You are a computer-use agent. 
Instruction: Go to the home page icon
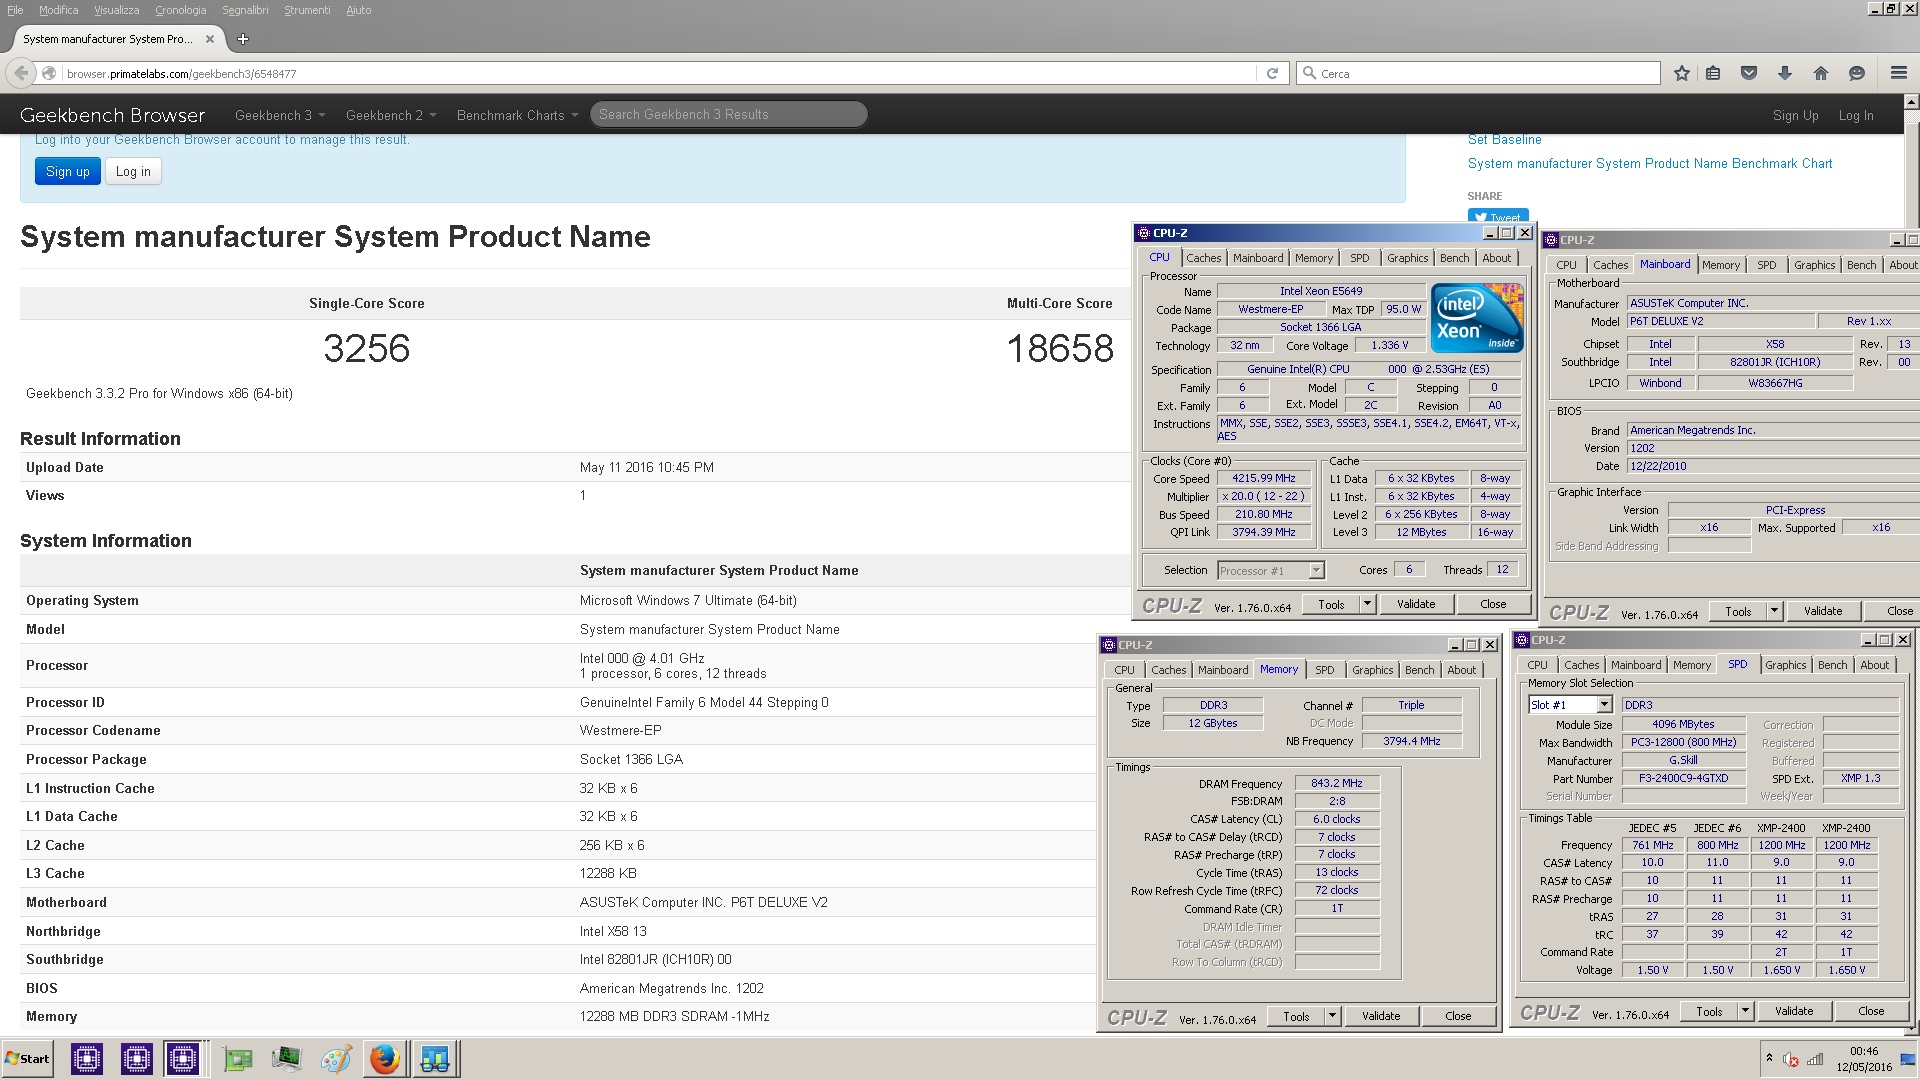[1821, 73]
